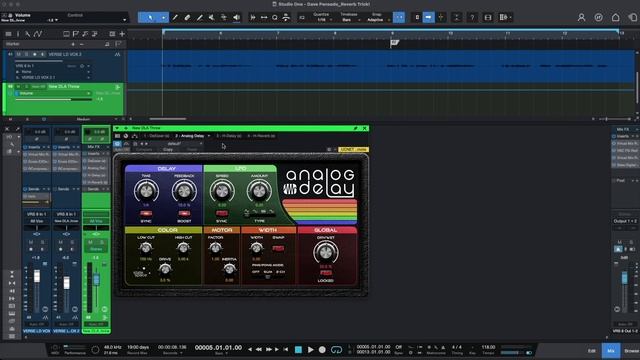
Task: Click the plugin Compare button
Action: (143, 150)
